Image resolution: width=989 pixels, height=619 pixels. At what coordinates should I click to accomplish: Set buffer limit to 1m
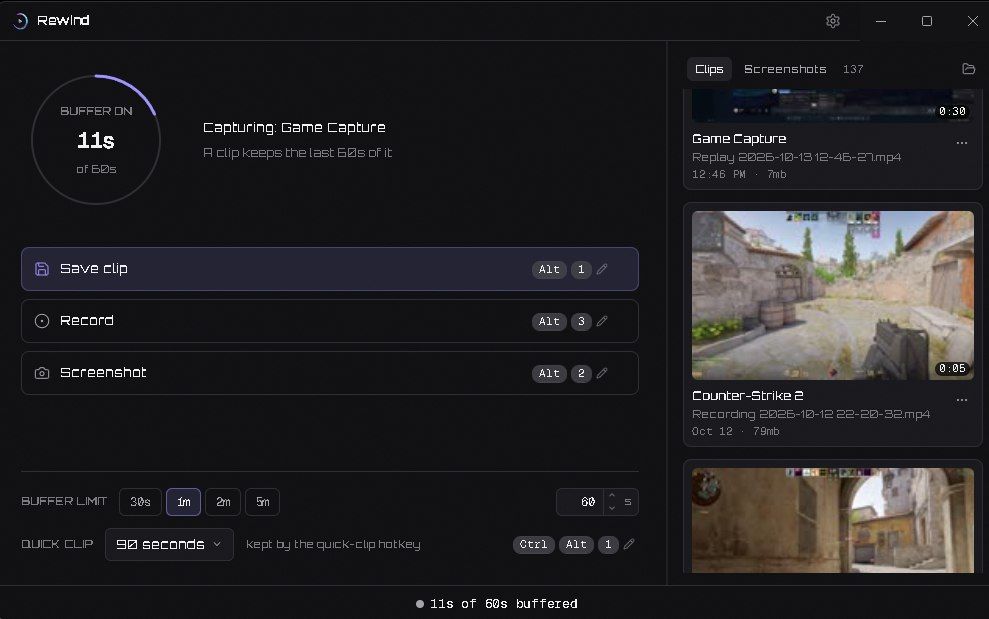coord(184,502)
